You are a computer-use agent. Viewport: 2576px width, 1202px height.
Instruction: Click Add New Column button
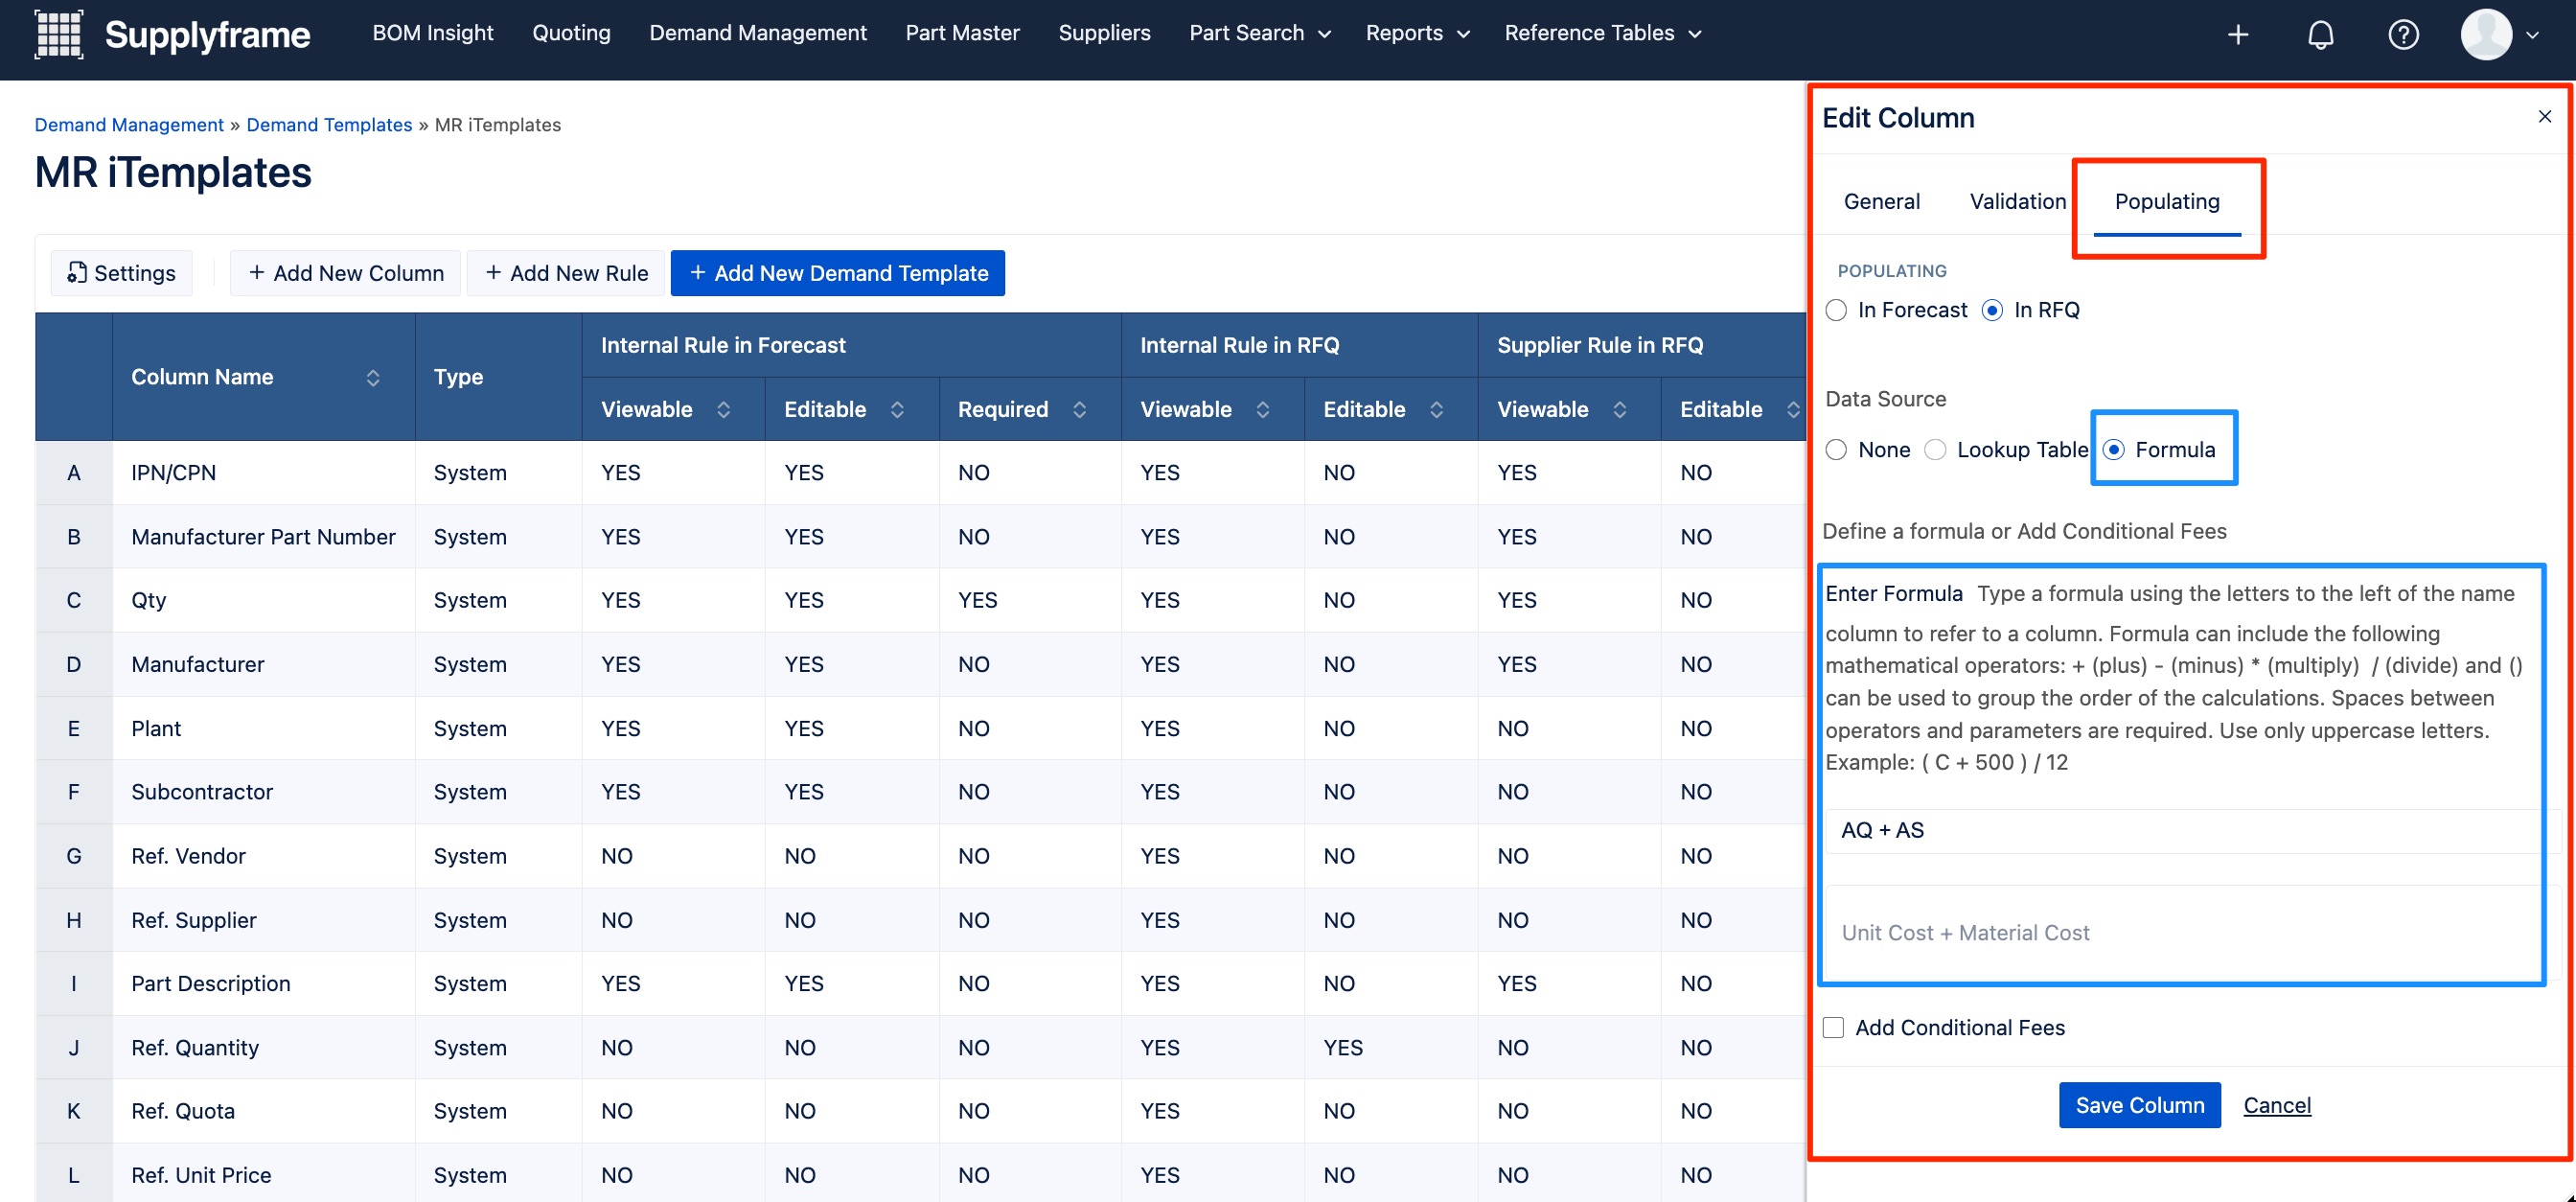pyautogui.click(x=345, y=273)
